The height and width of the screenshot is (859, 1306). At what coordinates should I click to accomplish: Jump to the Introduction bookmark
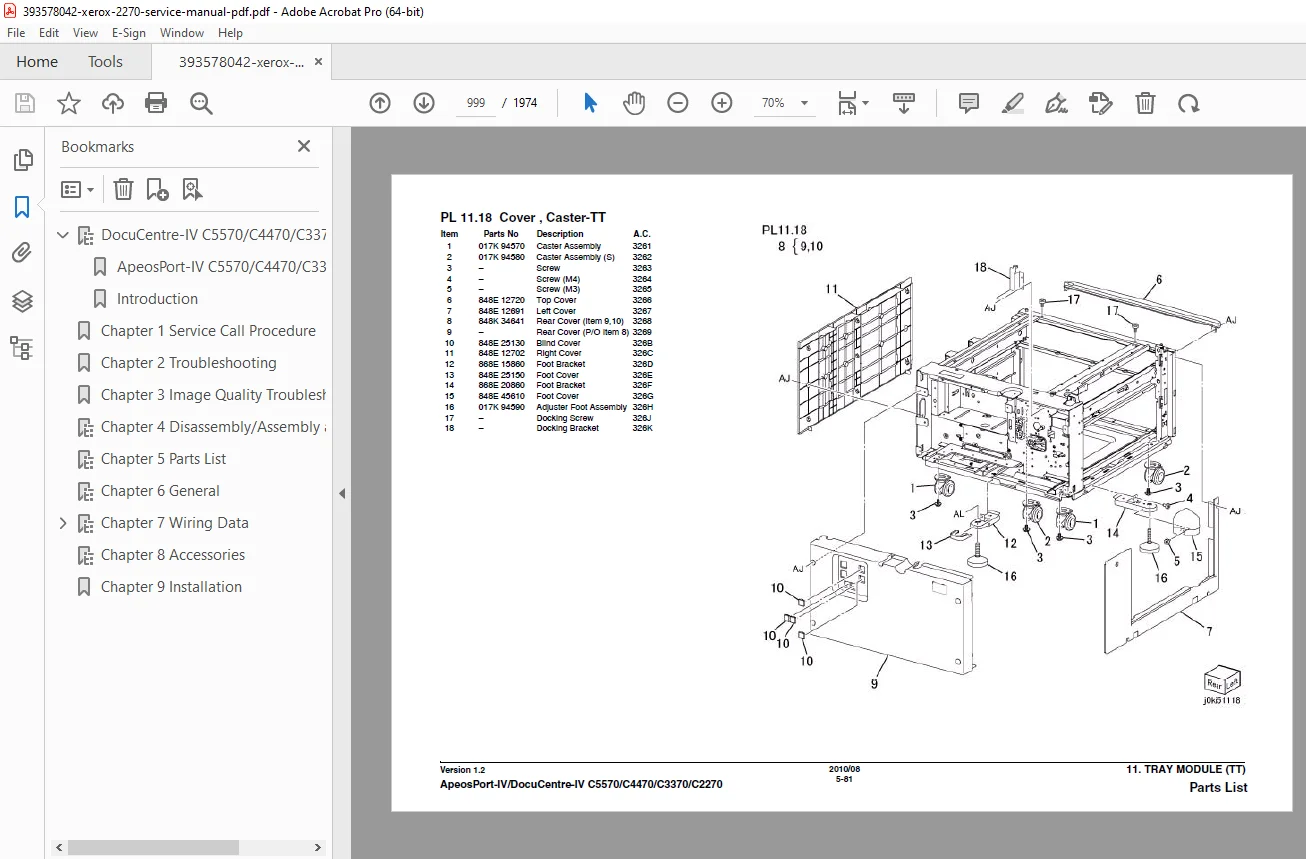click(x=157, y=299)
